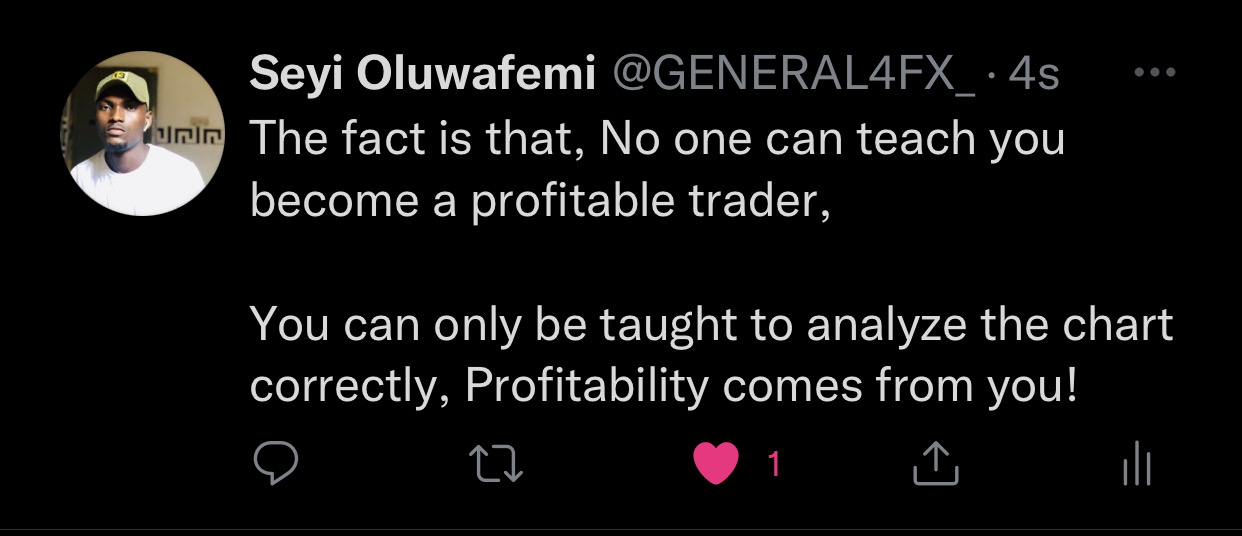Click the line starting "The fact is that"

[656, 139]
